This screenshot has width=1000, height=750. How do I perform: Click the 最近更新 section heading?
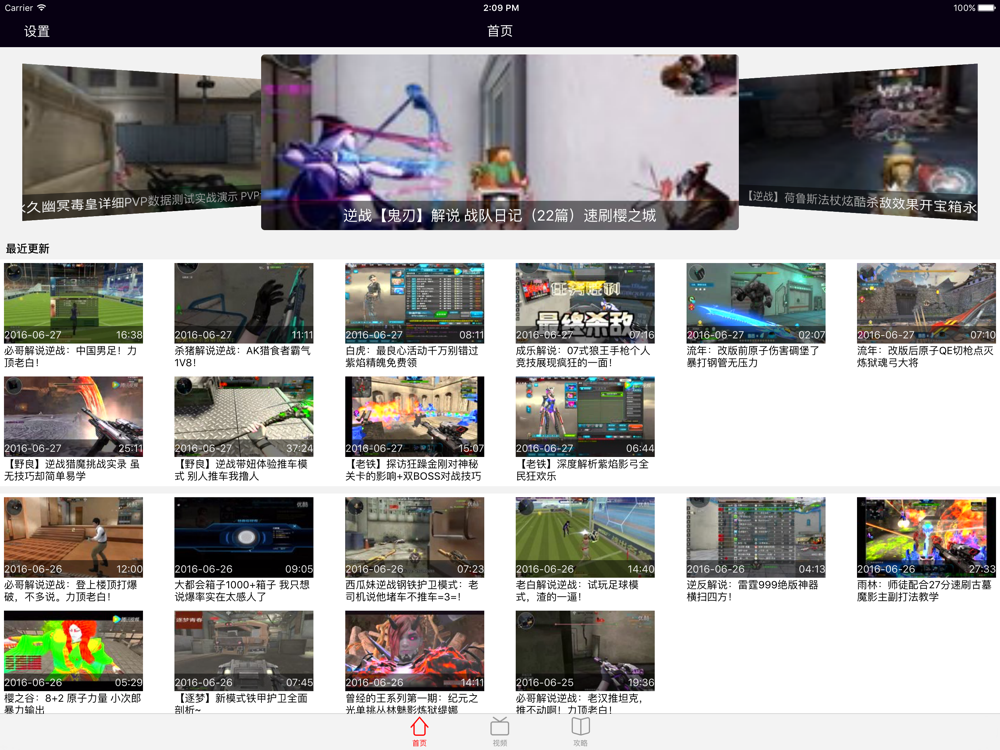click(x=27, y=249)
